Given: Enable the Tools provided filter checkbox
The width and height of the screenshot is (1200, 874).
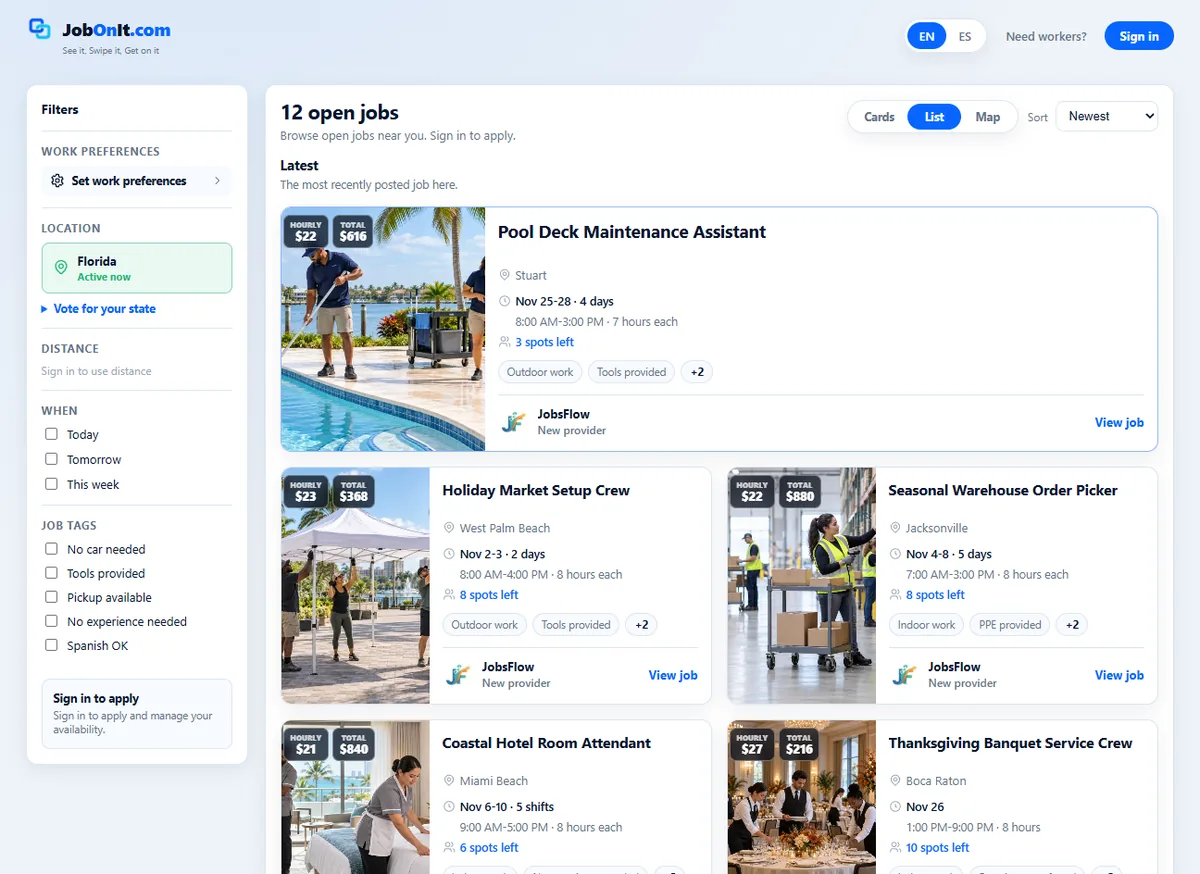Looking at the screenshot, I should pos(51,573).
